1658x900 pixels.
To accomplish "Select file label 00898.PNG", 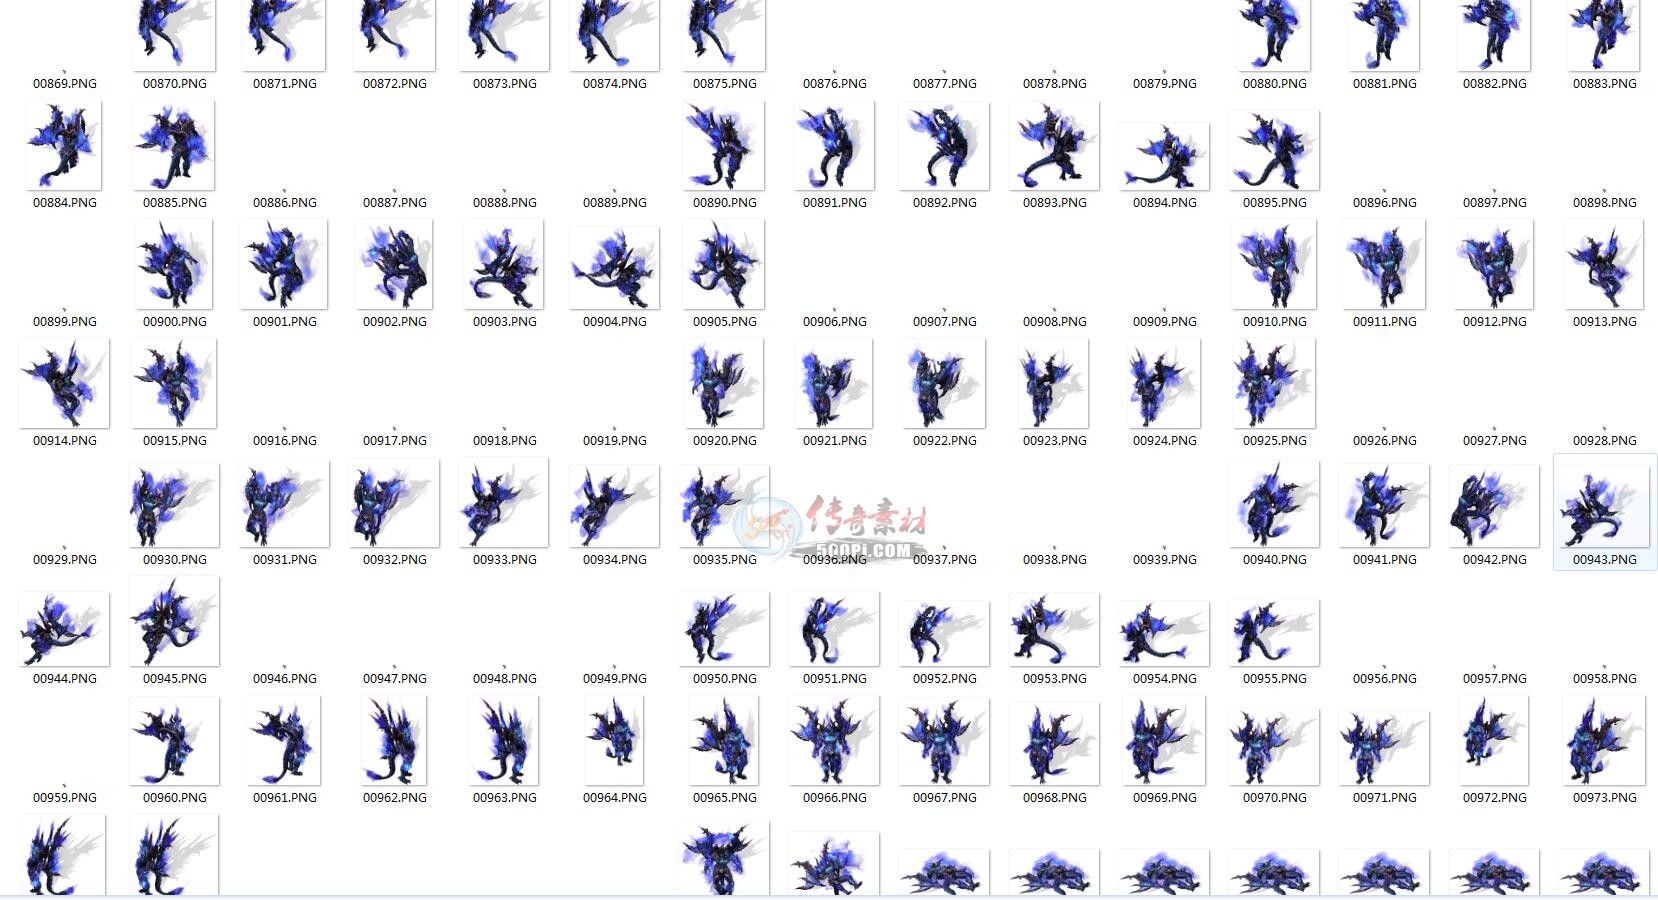I will 1605,203.
